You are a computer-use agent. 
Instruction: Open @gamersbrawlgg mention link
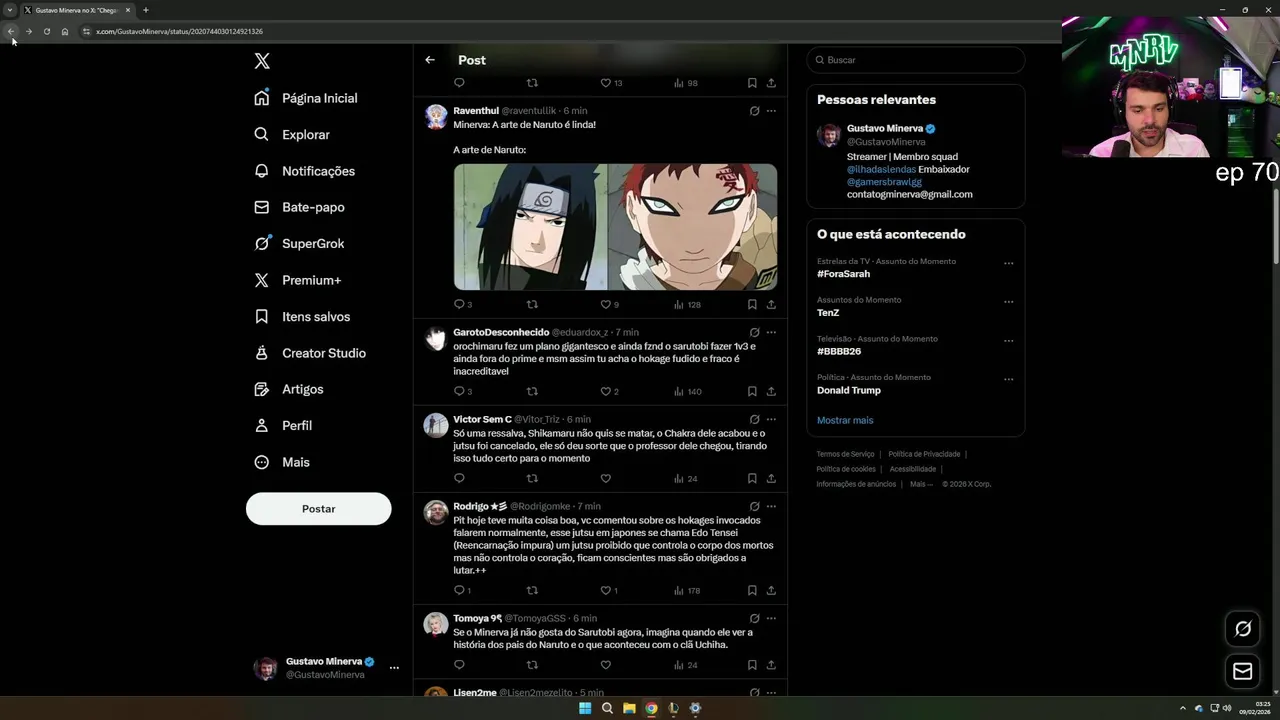pyautogui.click(x=884, y=182)
